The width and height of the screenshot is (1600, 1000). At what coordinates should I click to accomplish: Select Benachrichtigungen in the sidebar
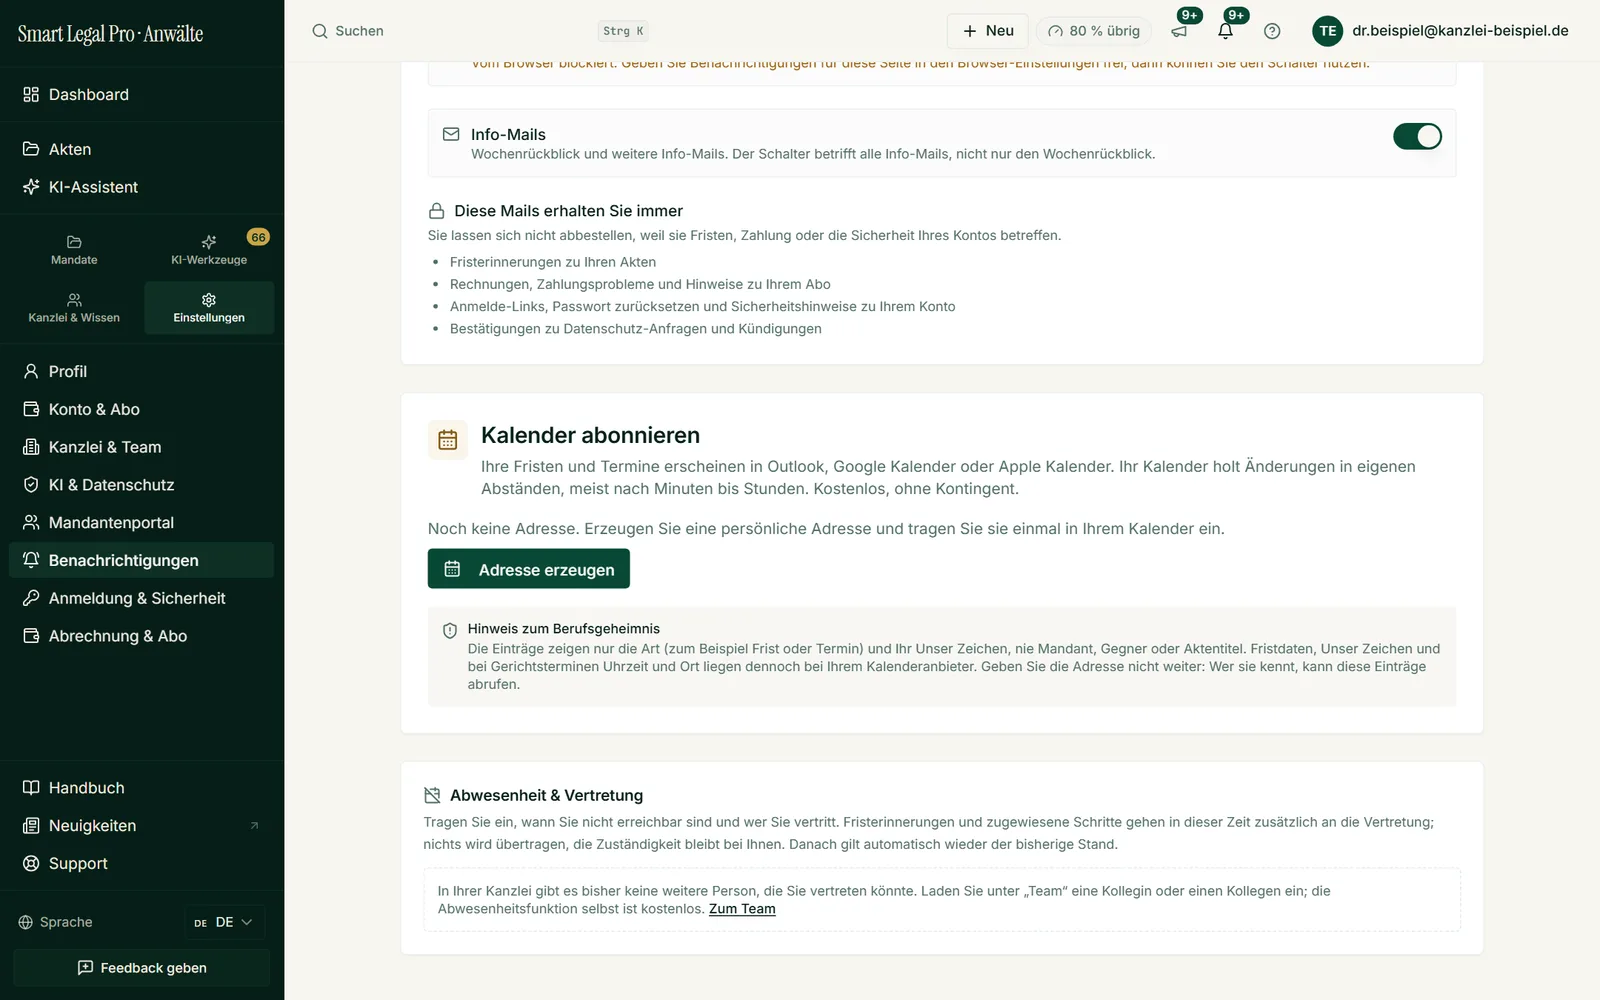[x=142, y=560]
